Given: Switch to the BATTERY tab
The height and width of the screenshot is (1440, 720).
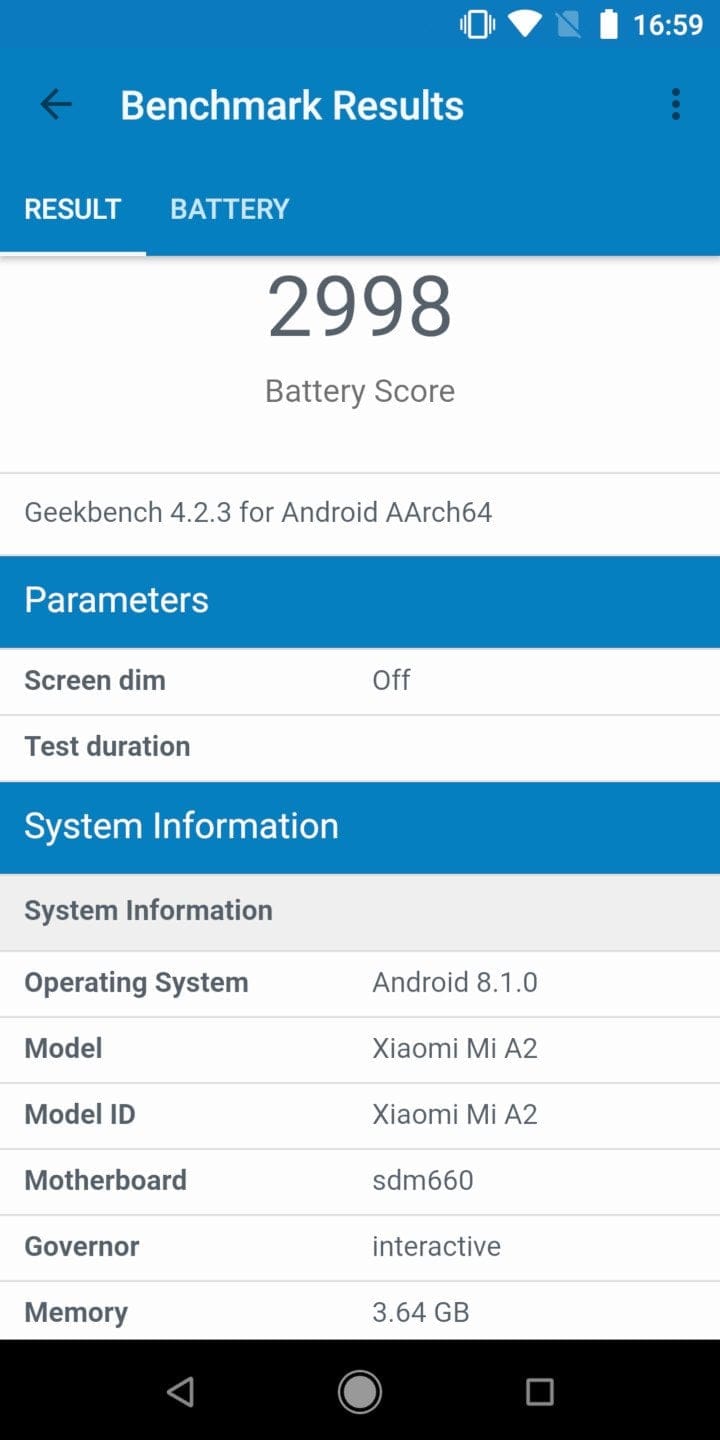Looking at the screenshot, I should click(x=229, y=209).
